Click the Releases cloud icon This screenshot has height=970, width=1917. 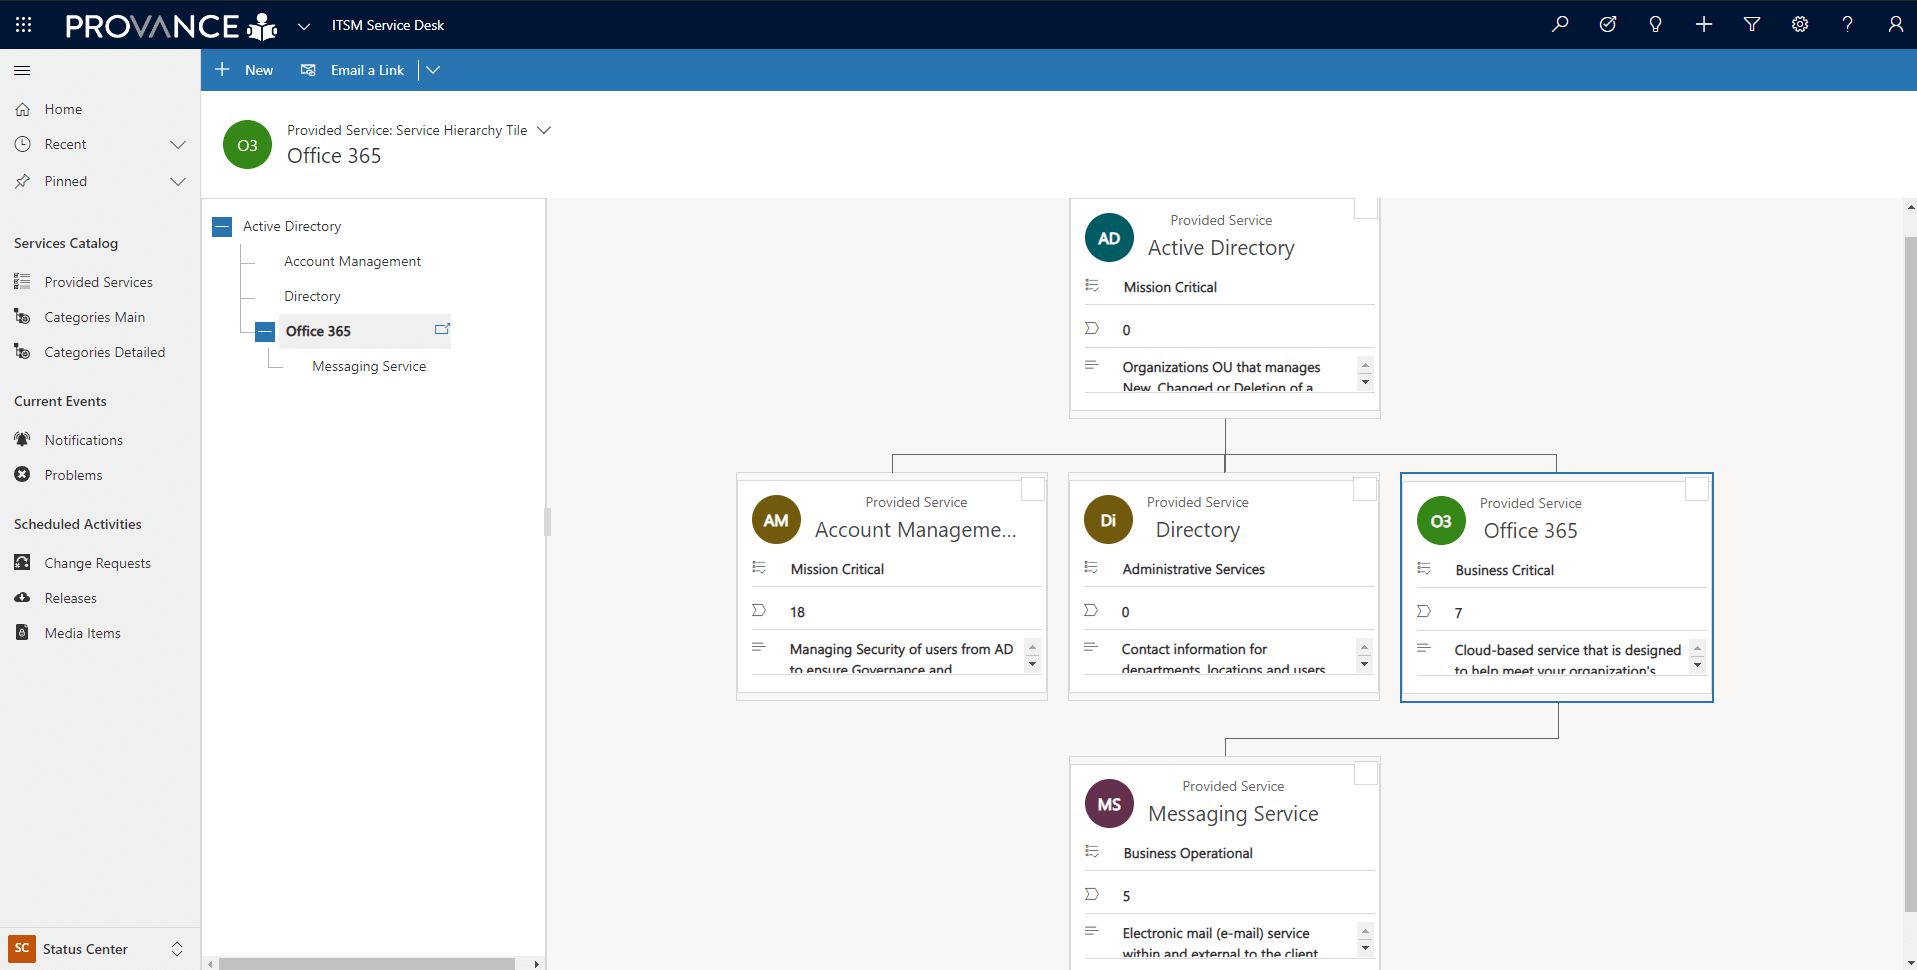tap(22, 597)
